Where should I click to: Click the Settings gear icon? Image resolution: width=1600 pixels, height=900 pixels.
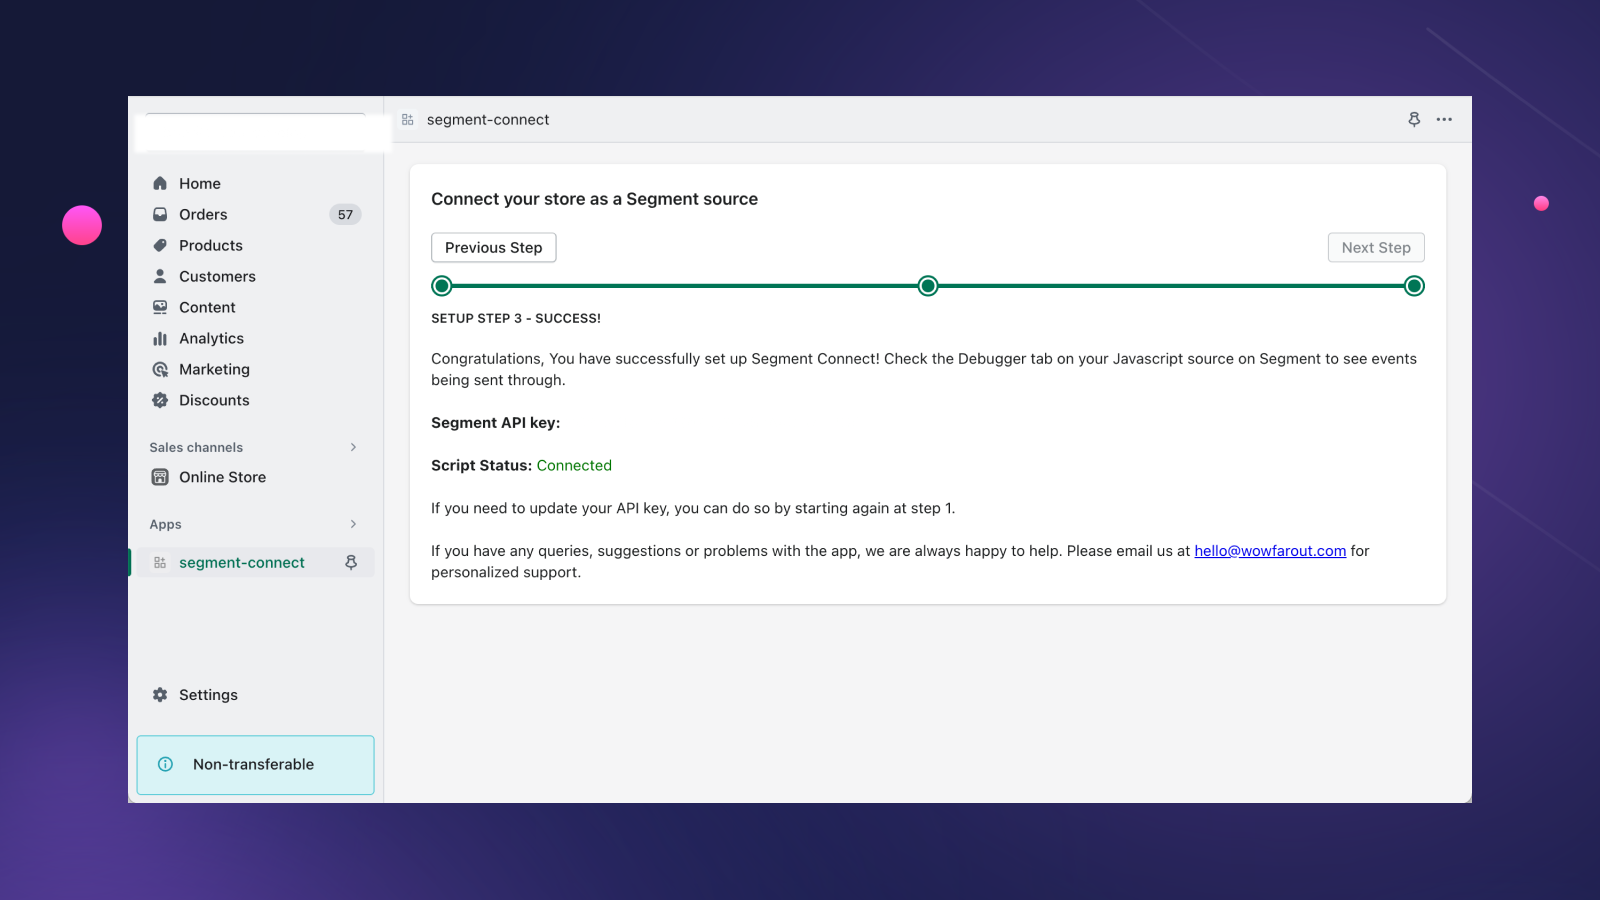tap(160, 694)
